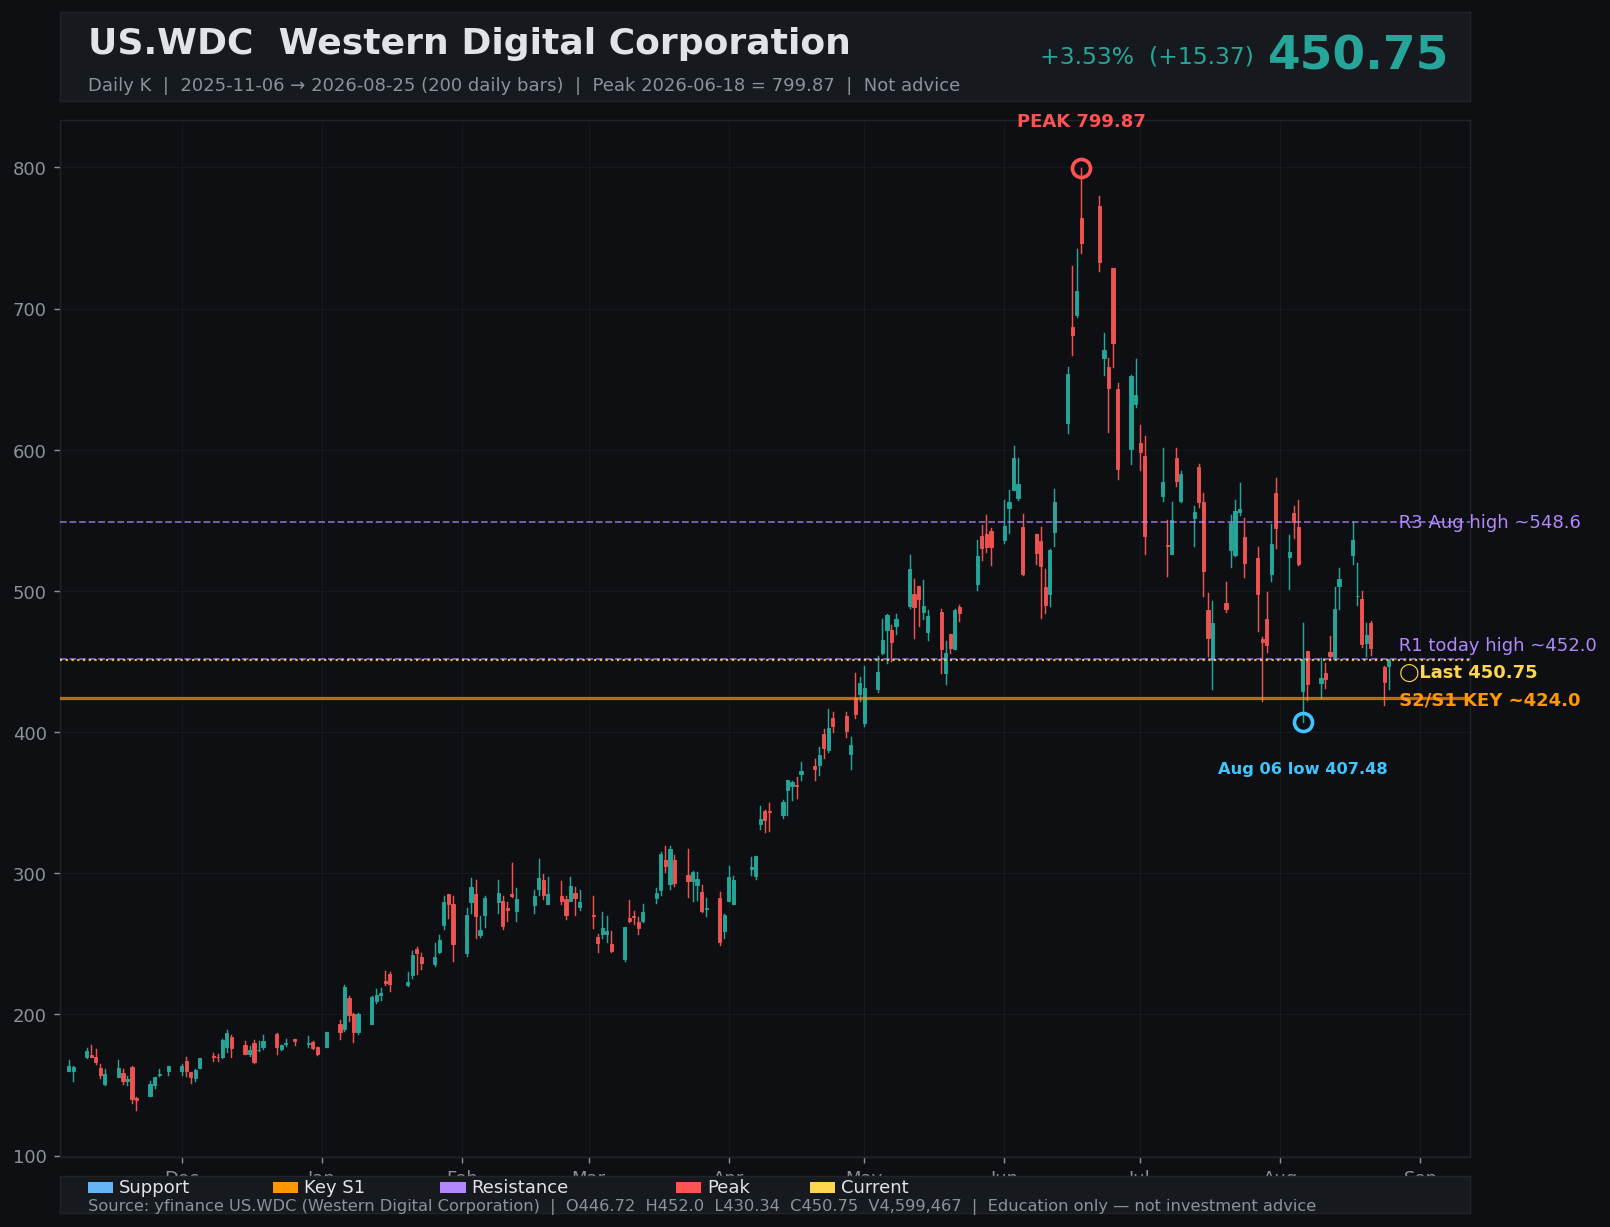This screenshot has height=1227, width=1610.
Task: Click the Peak red legend swatch
Action: (x=688, y=1187)
